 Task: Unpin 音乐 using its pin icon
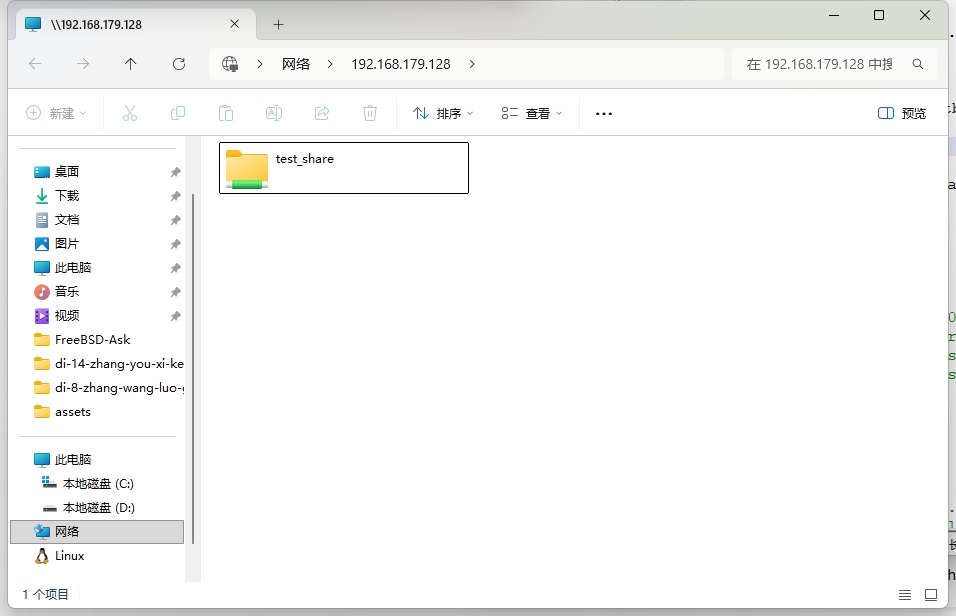point(176,292)
